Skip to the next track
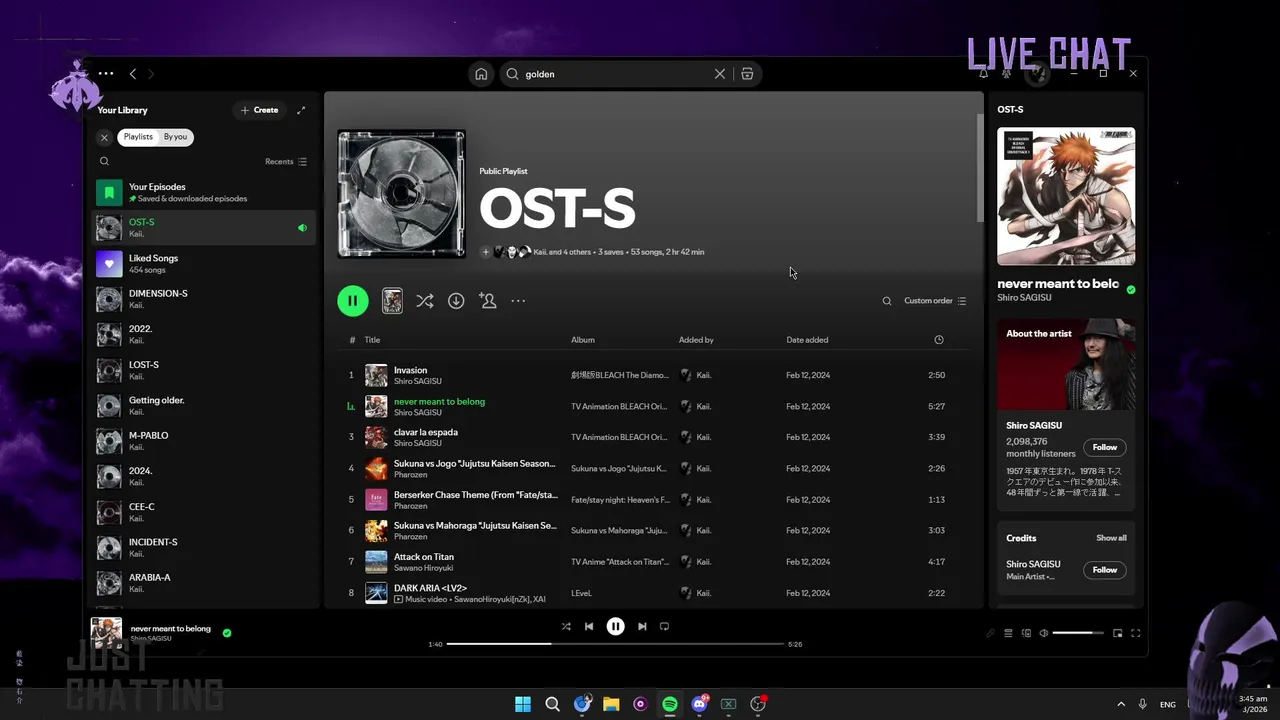This screenshot has height=720, width=1280. click(642, 627)
